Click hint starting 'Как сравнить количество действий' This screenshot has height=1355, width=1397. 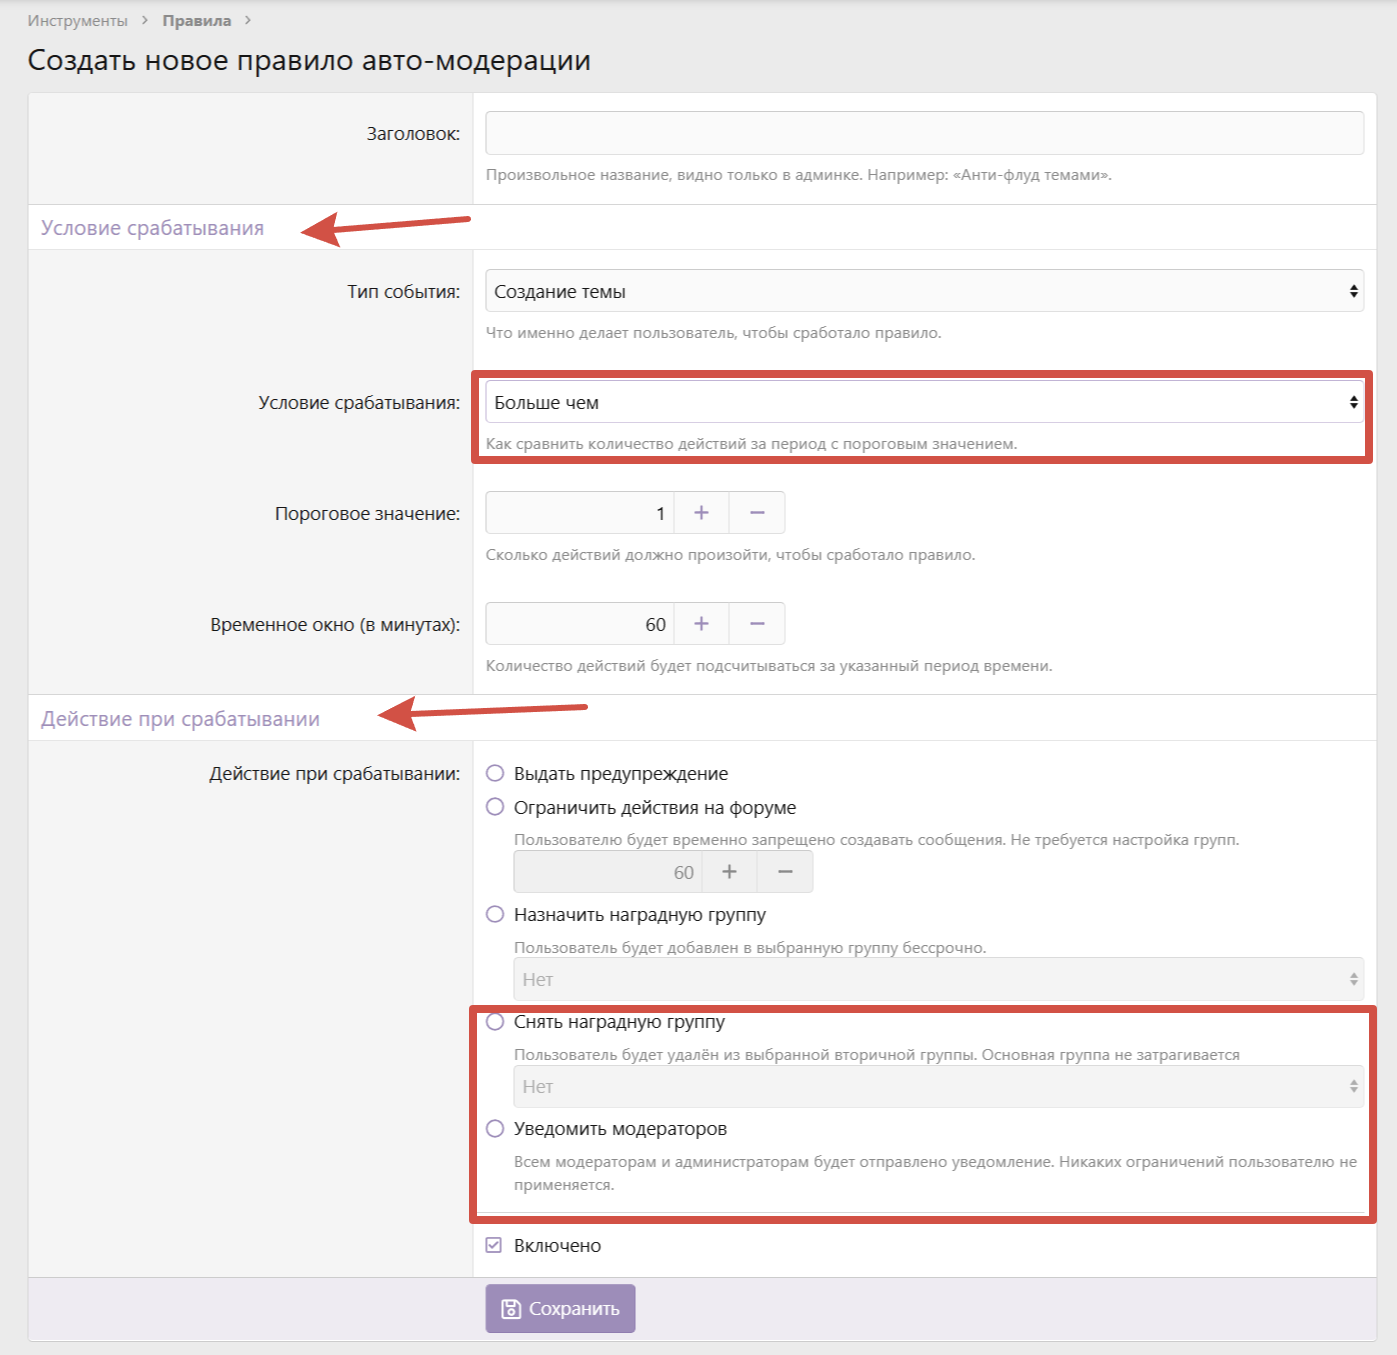(752, 444)
